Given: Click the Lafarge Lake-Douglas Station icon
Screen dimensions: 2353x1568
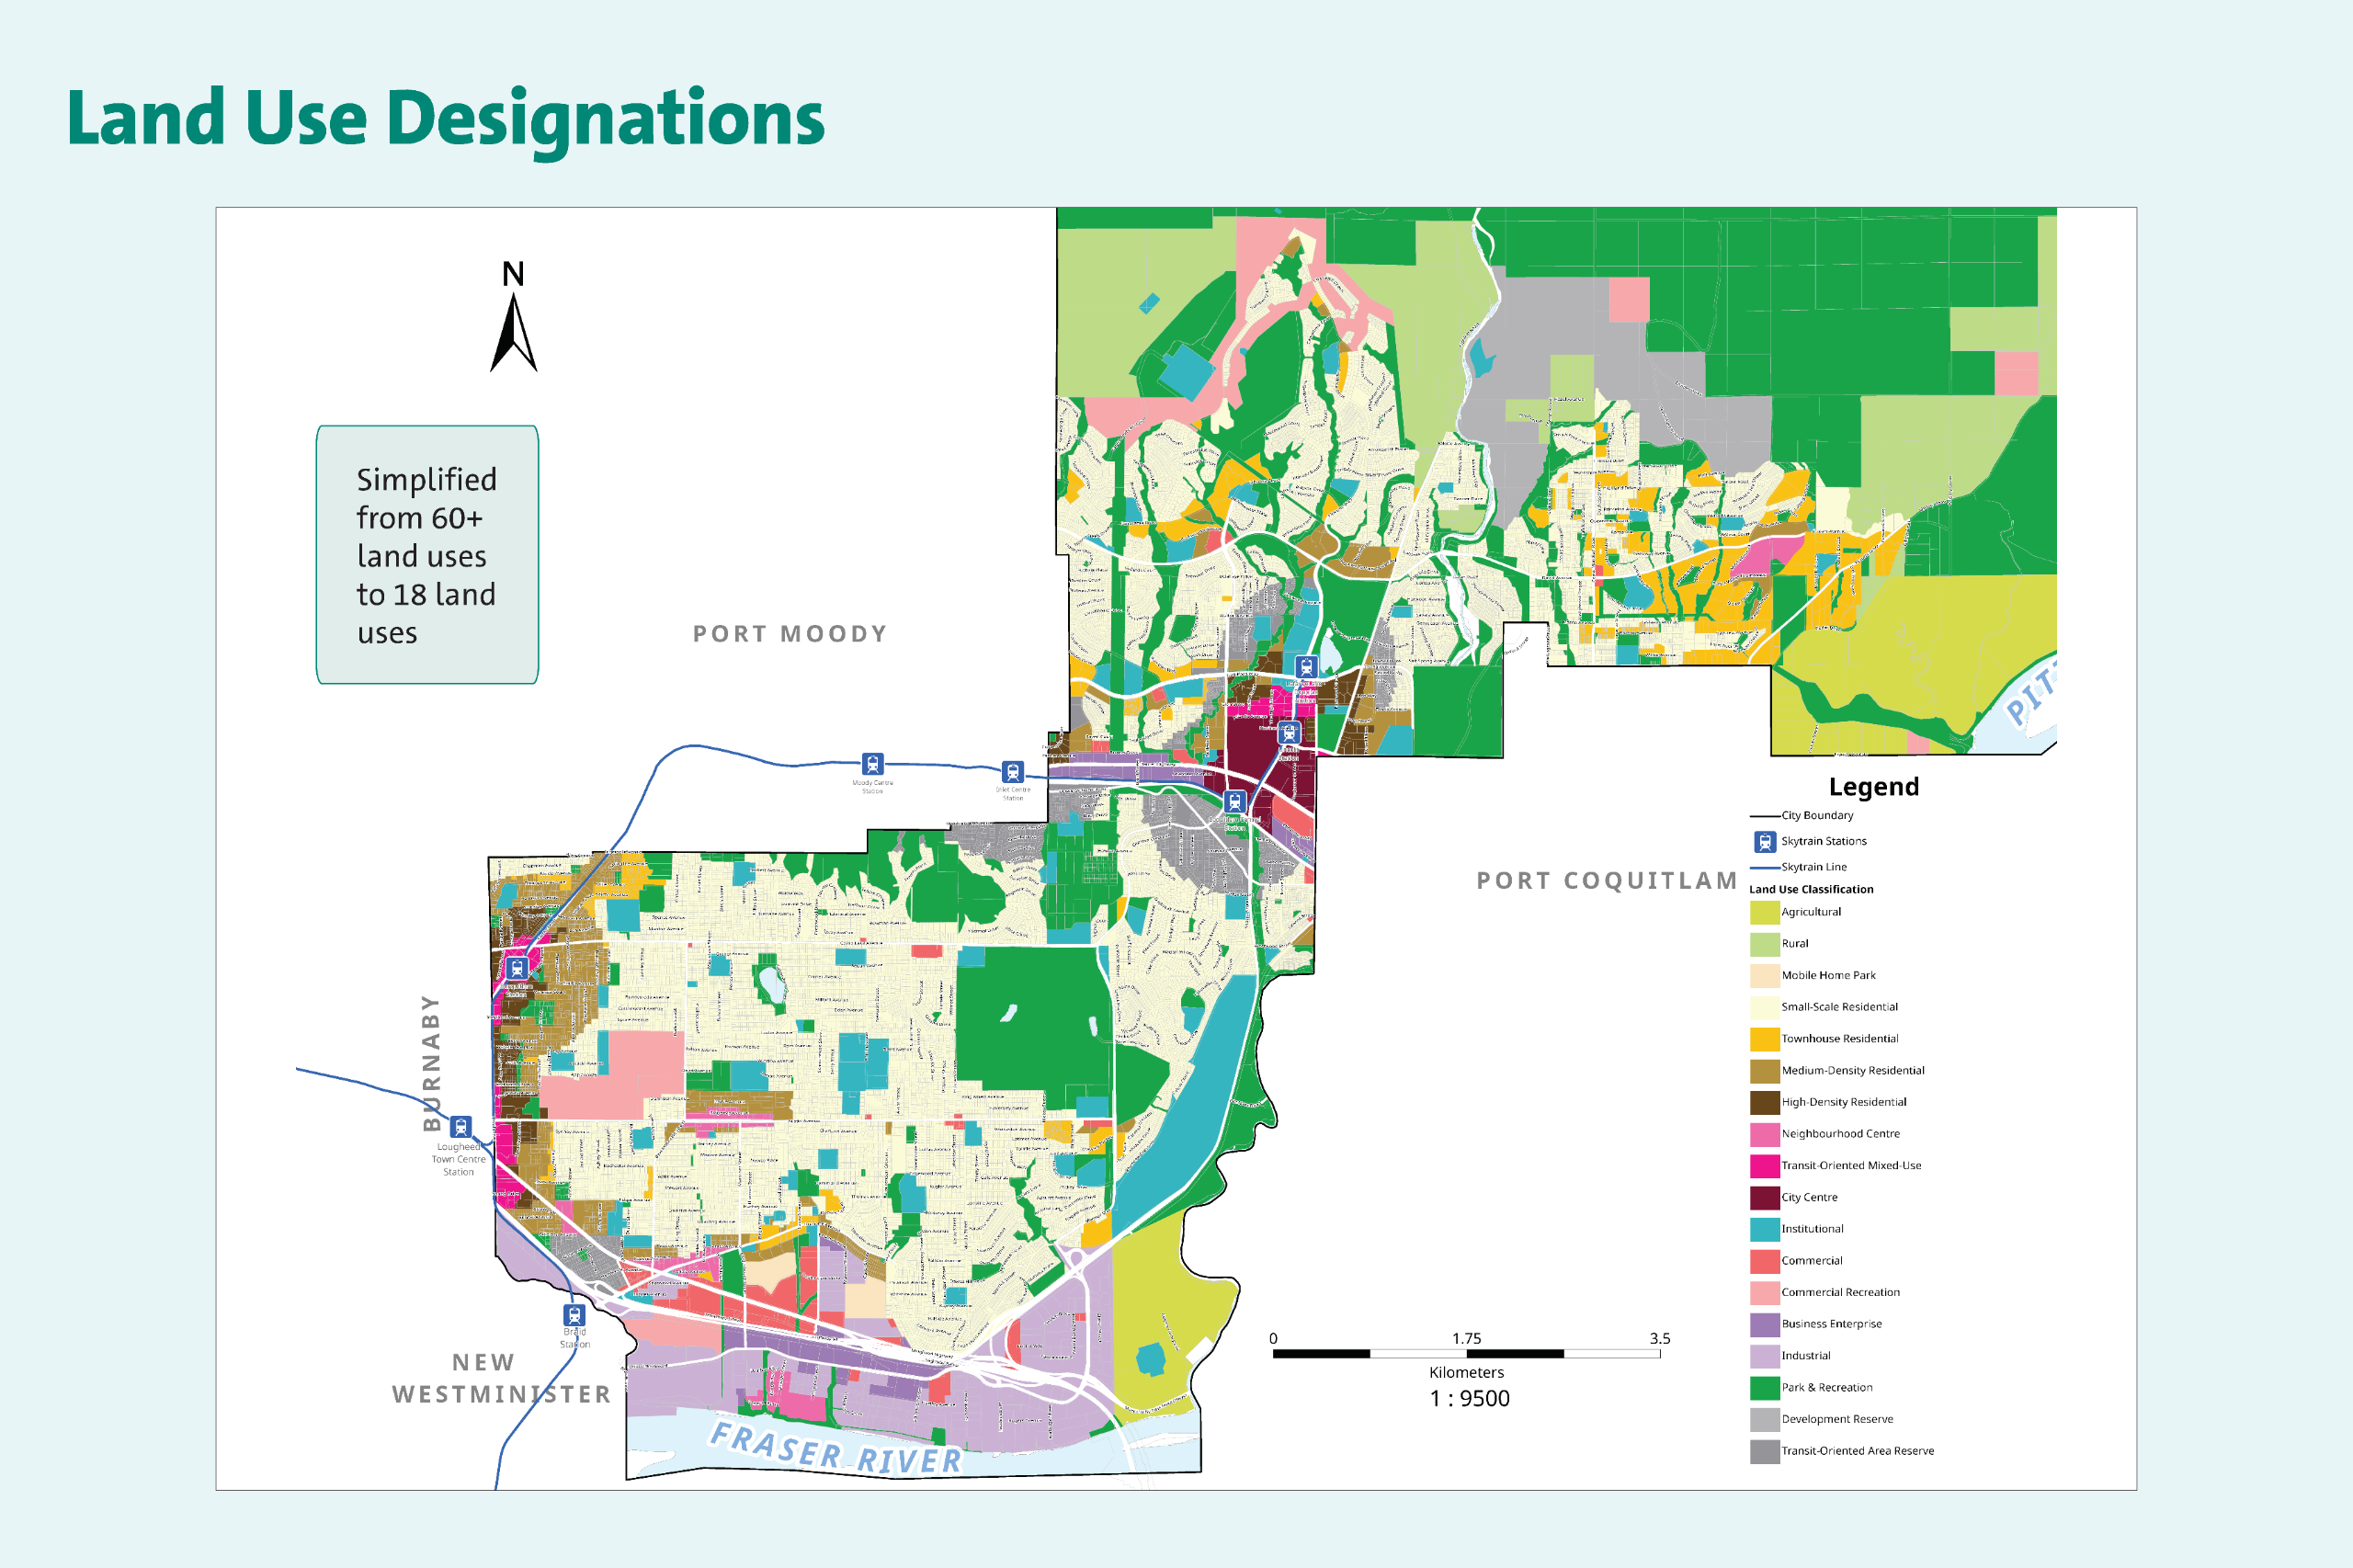Looking at the screenshot, I should (1306, 667).
